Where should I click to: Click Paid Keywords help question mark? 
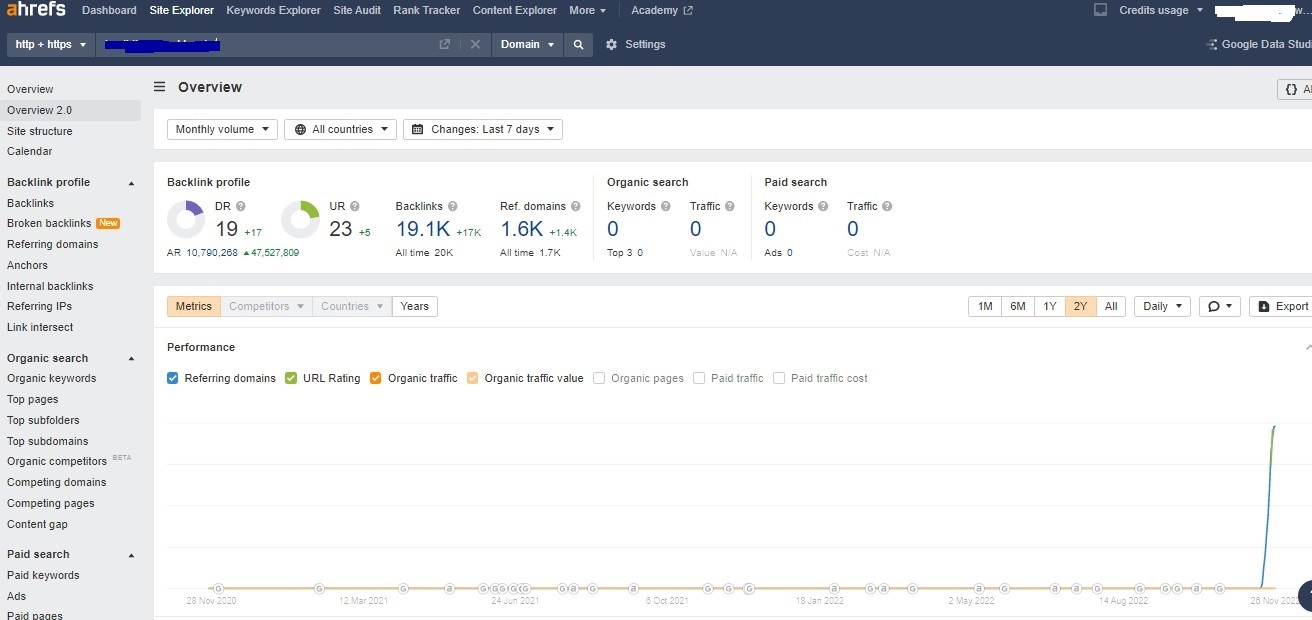(823, 206)
